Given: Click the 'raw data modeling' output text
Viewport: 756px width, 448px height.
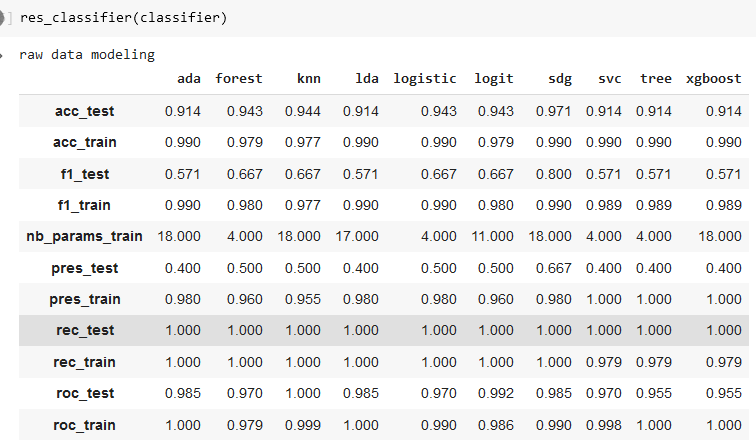Looking at the screenshot, I should (87, 54).
